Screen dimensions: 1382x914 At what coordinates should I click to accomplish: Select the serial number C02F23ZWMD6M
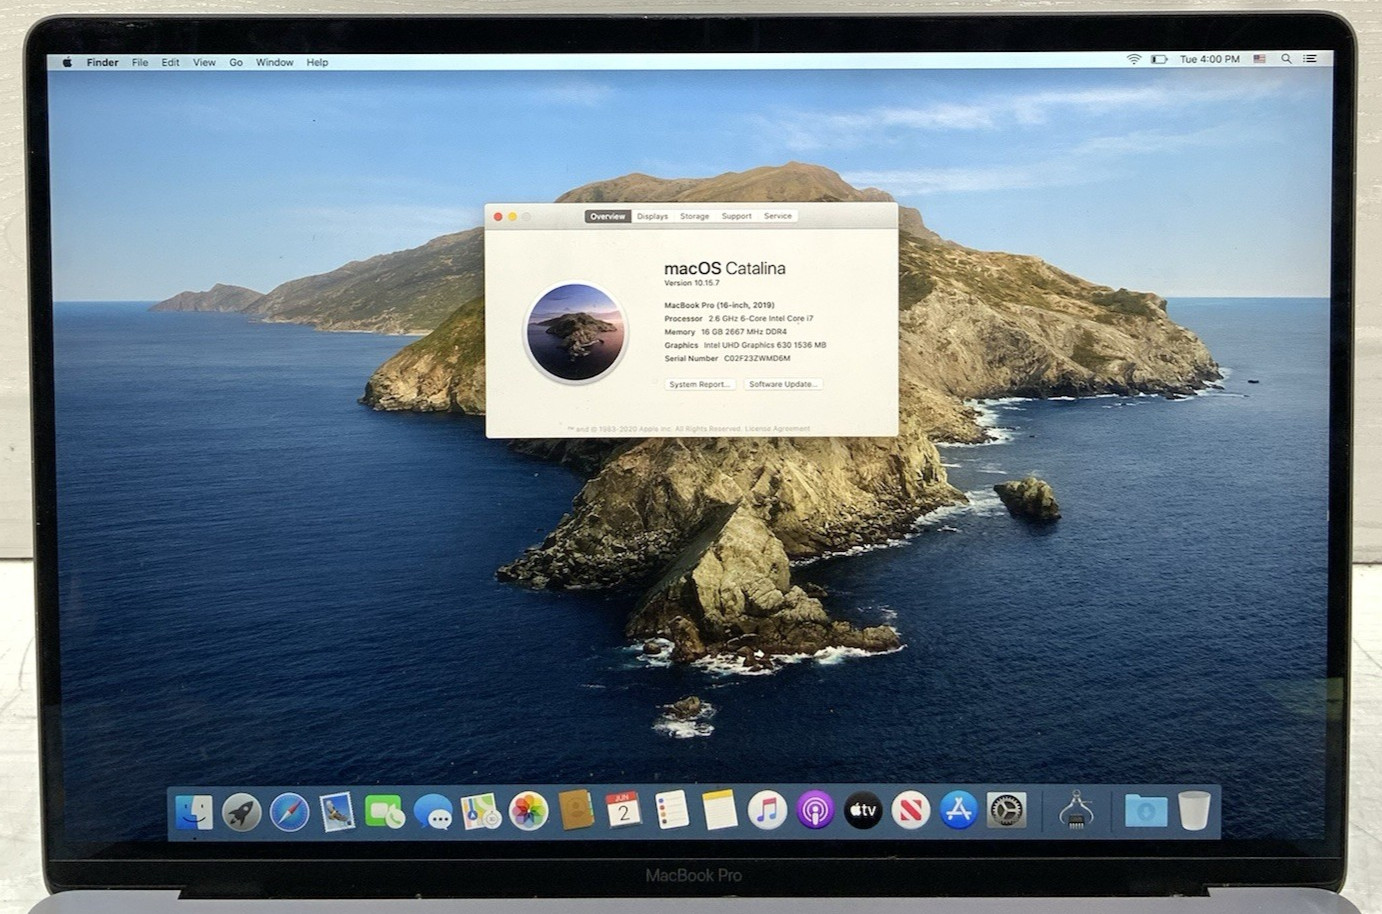(757, 358)
